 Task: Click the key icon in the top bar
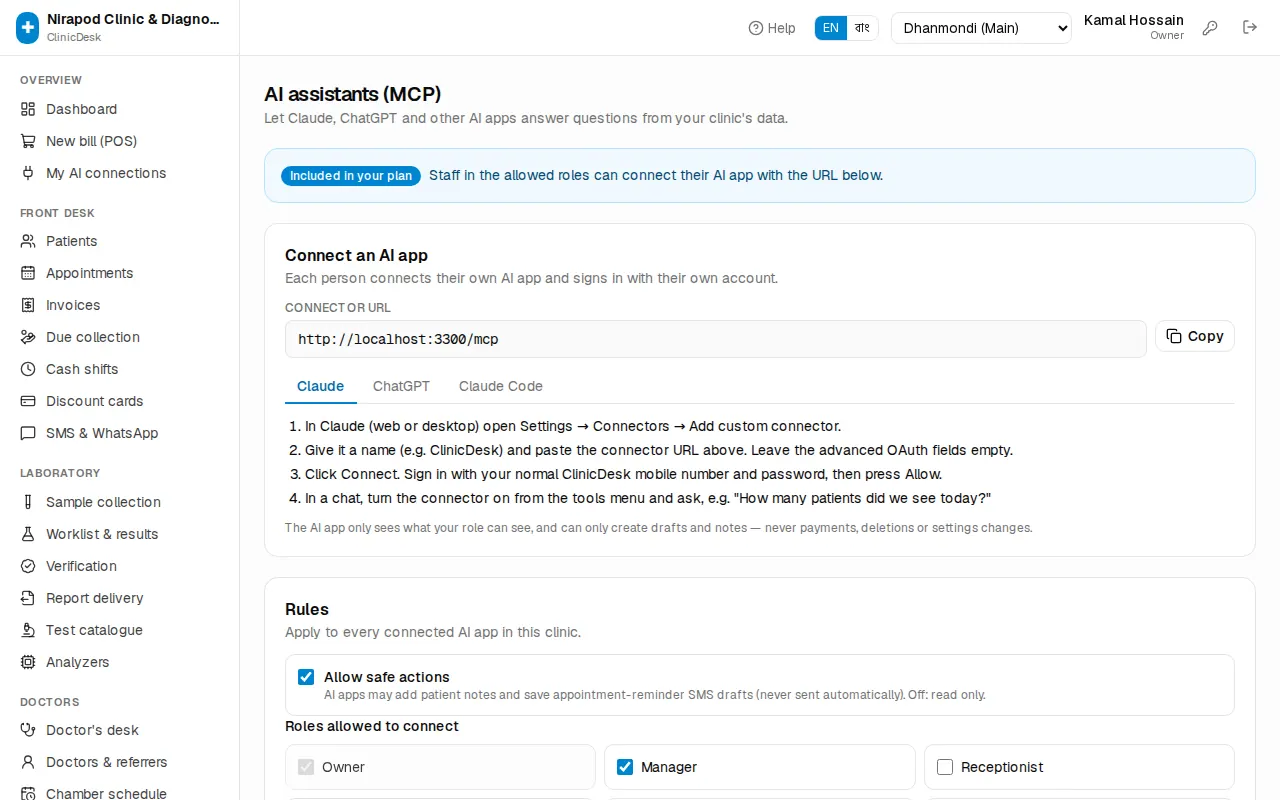(x=1210, y=28)
